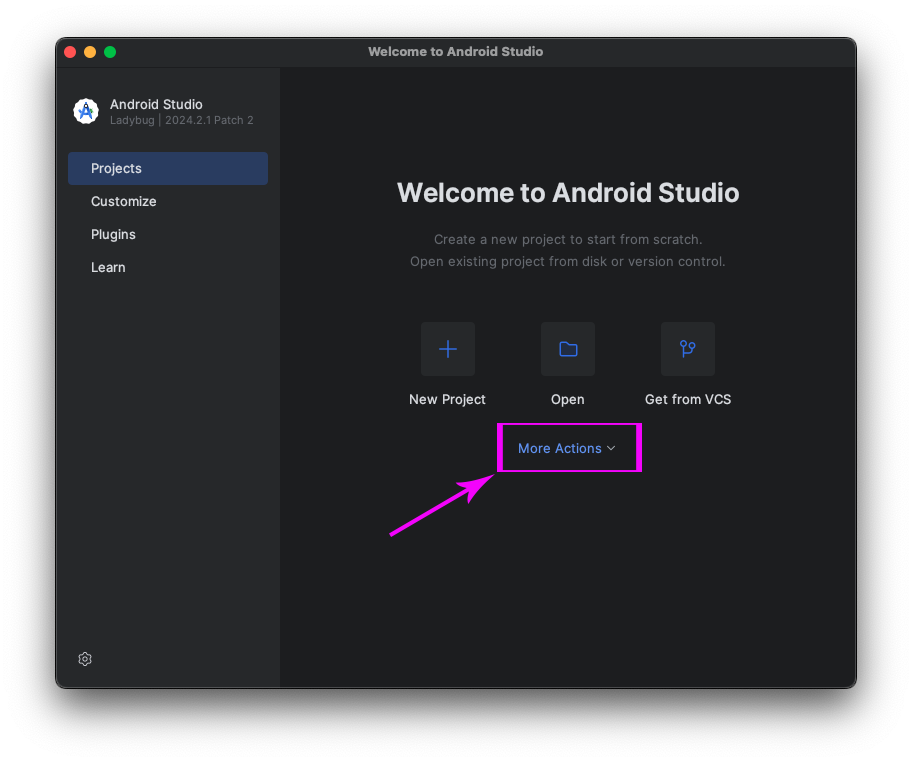Screen dimensions: 912x762
Task: Click the Ladybug 2024.2.1 Patch 2 version text
Action: tap(181, 120)
